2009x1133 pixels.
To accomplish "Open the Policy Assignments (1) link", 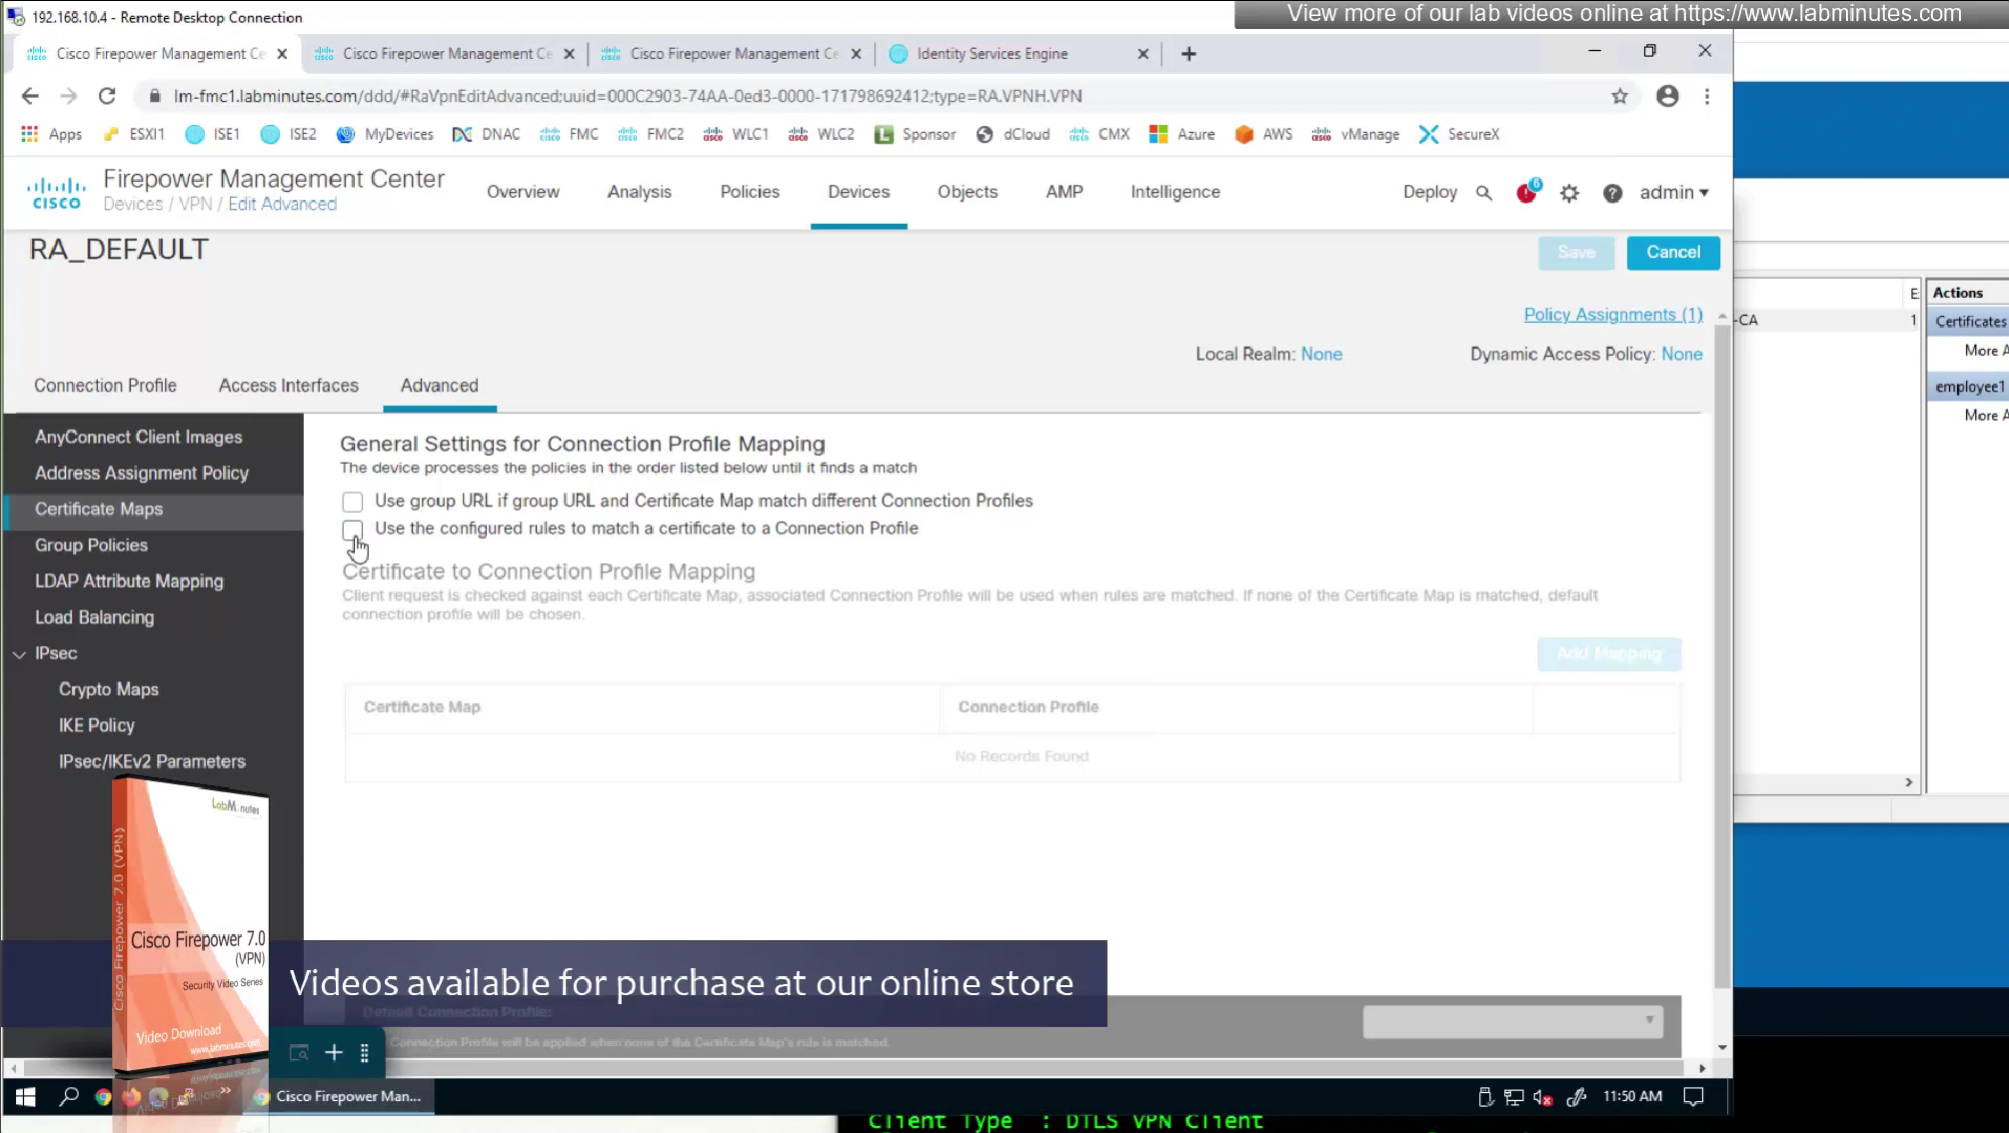I will 1612,315.
